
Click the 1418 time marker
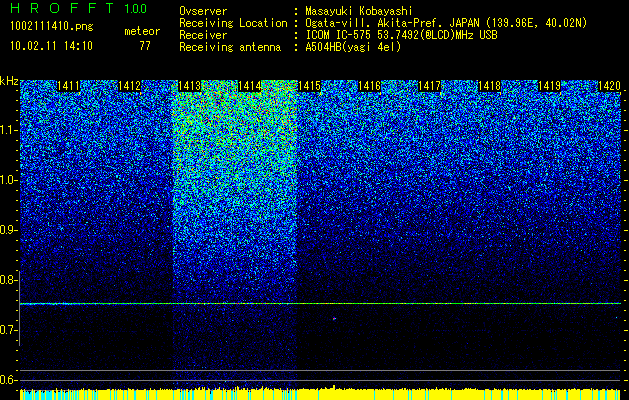489,86
